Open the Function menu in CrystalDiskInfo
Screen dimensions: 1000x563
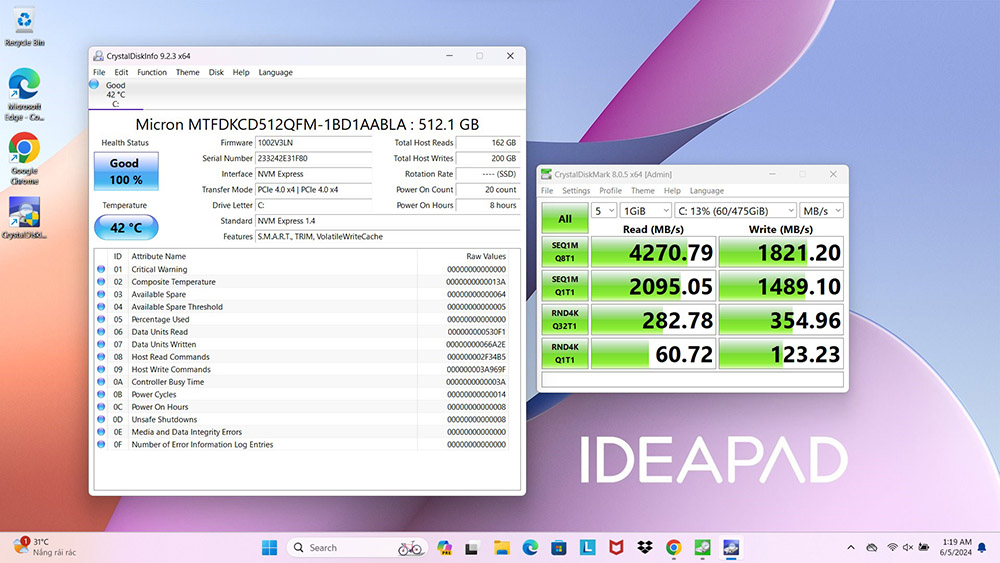click(152, 72)
